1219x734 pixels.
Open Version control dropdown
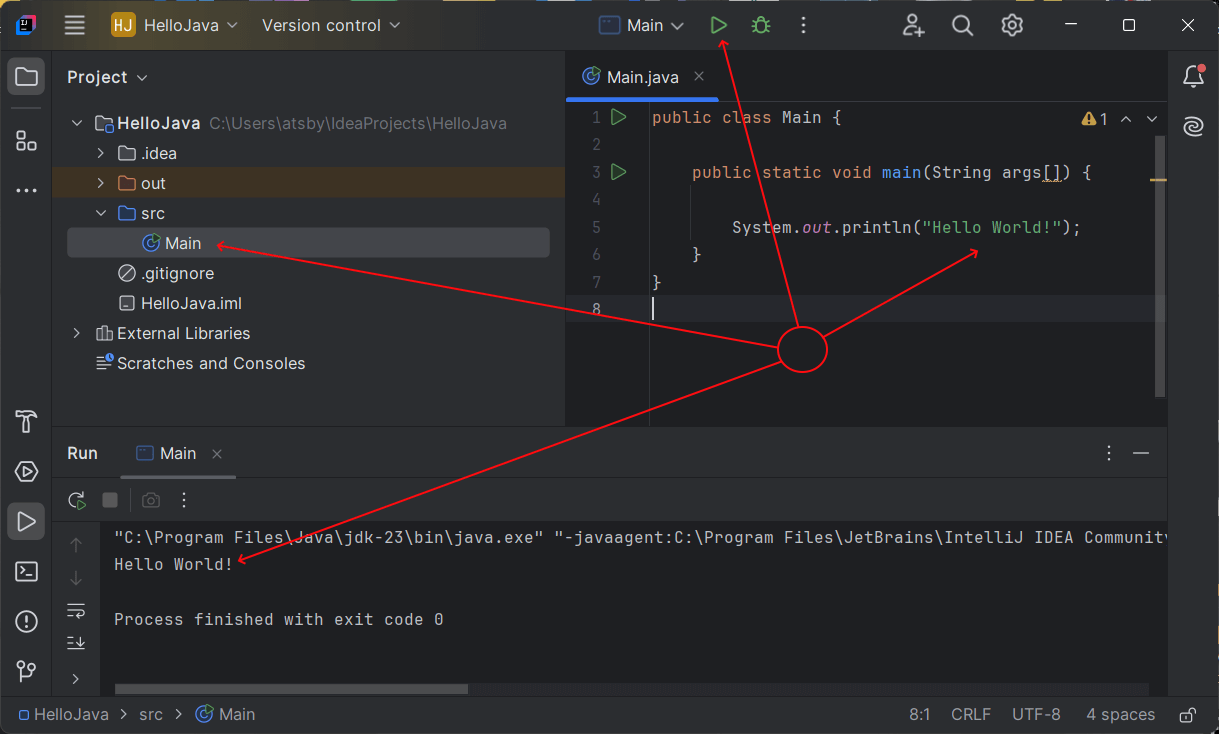point(331,25)
